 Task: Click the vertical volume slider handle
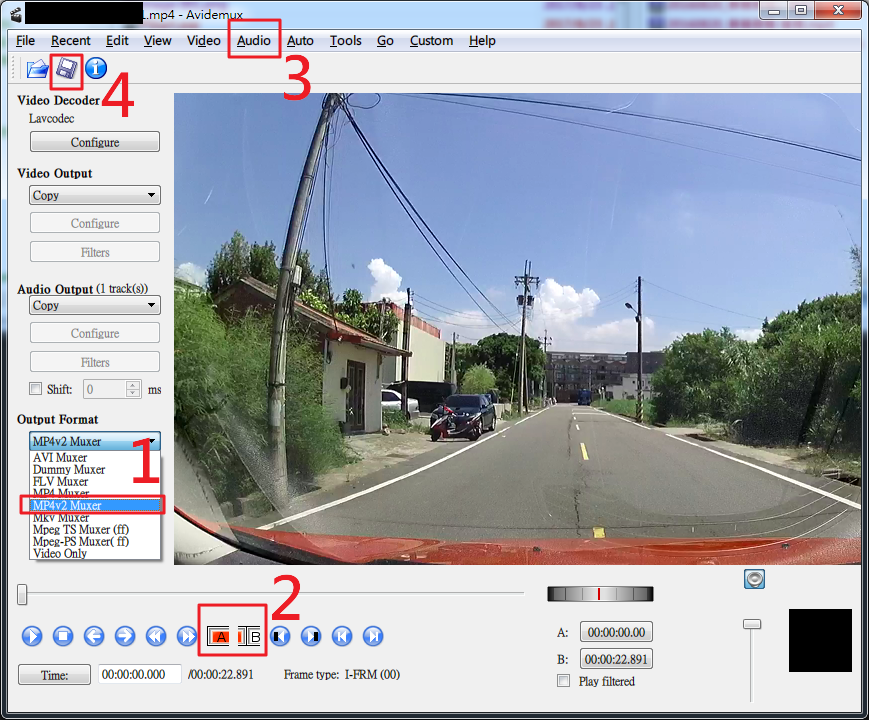click(752, 624)
